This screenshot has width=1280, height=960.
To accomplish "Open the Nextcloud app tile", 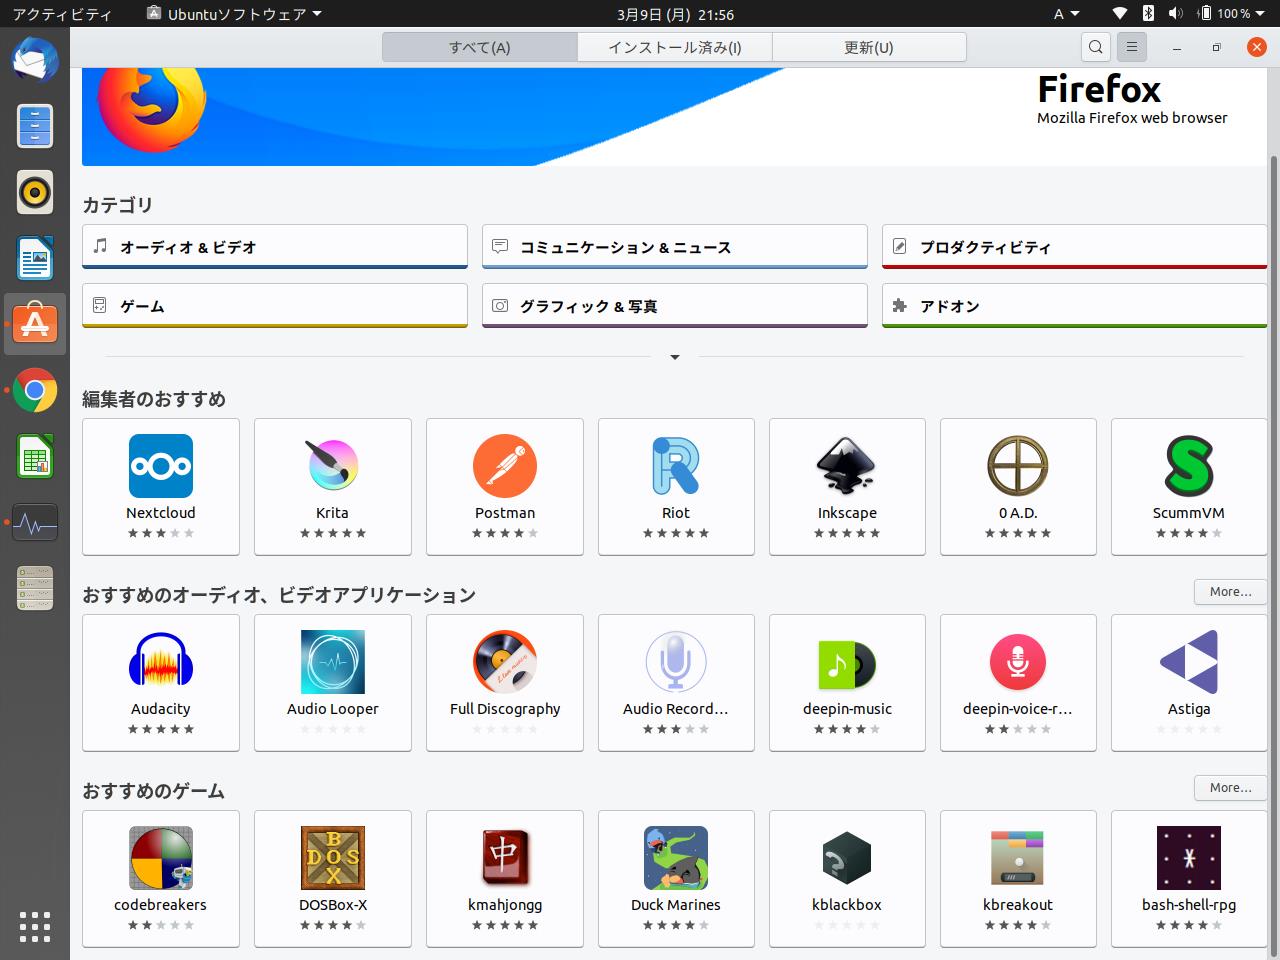I will click(x=161, y=487).
